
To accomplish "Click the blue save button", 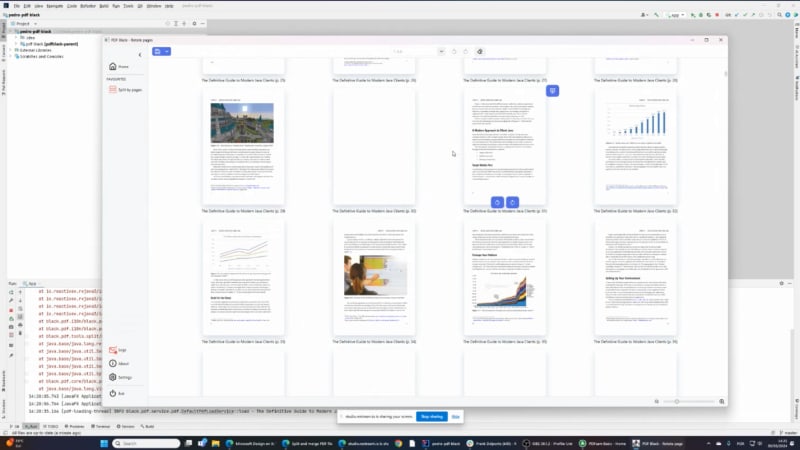I will click(x=157, y=51).
